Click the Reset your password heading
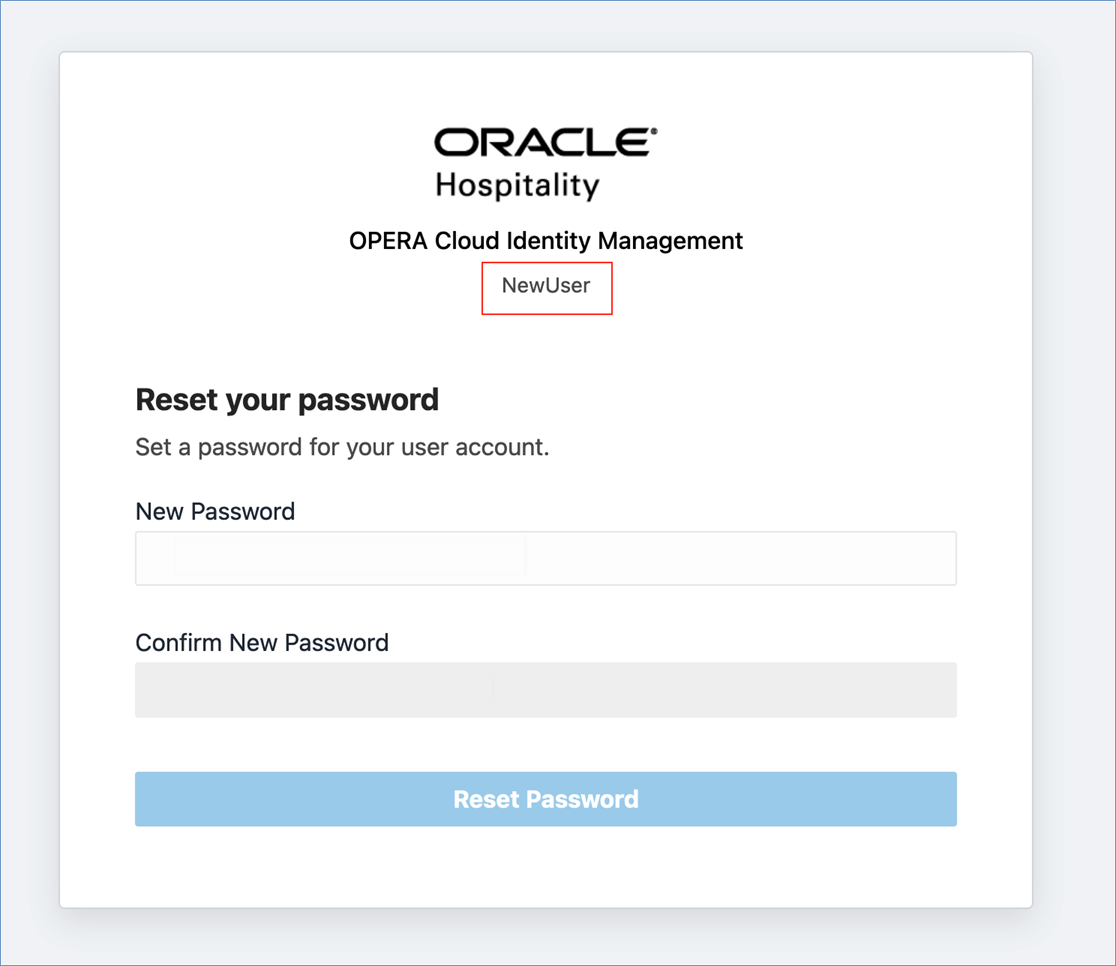1116x966 pixels. click(287, 399)
